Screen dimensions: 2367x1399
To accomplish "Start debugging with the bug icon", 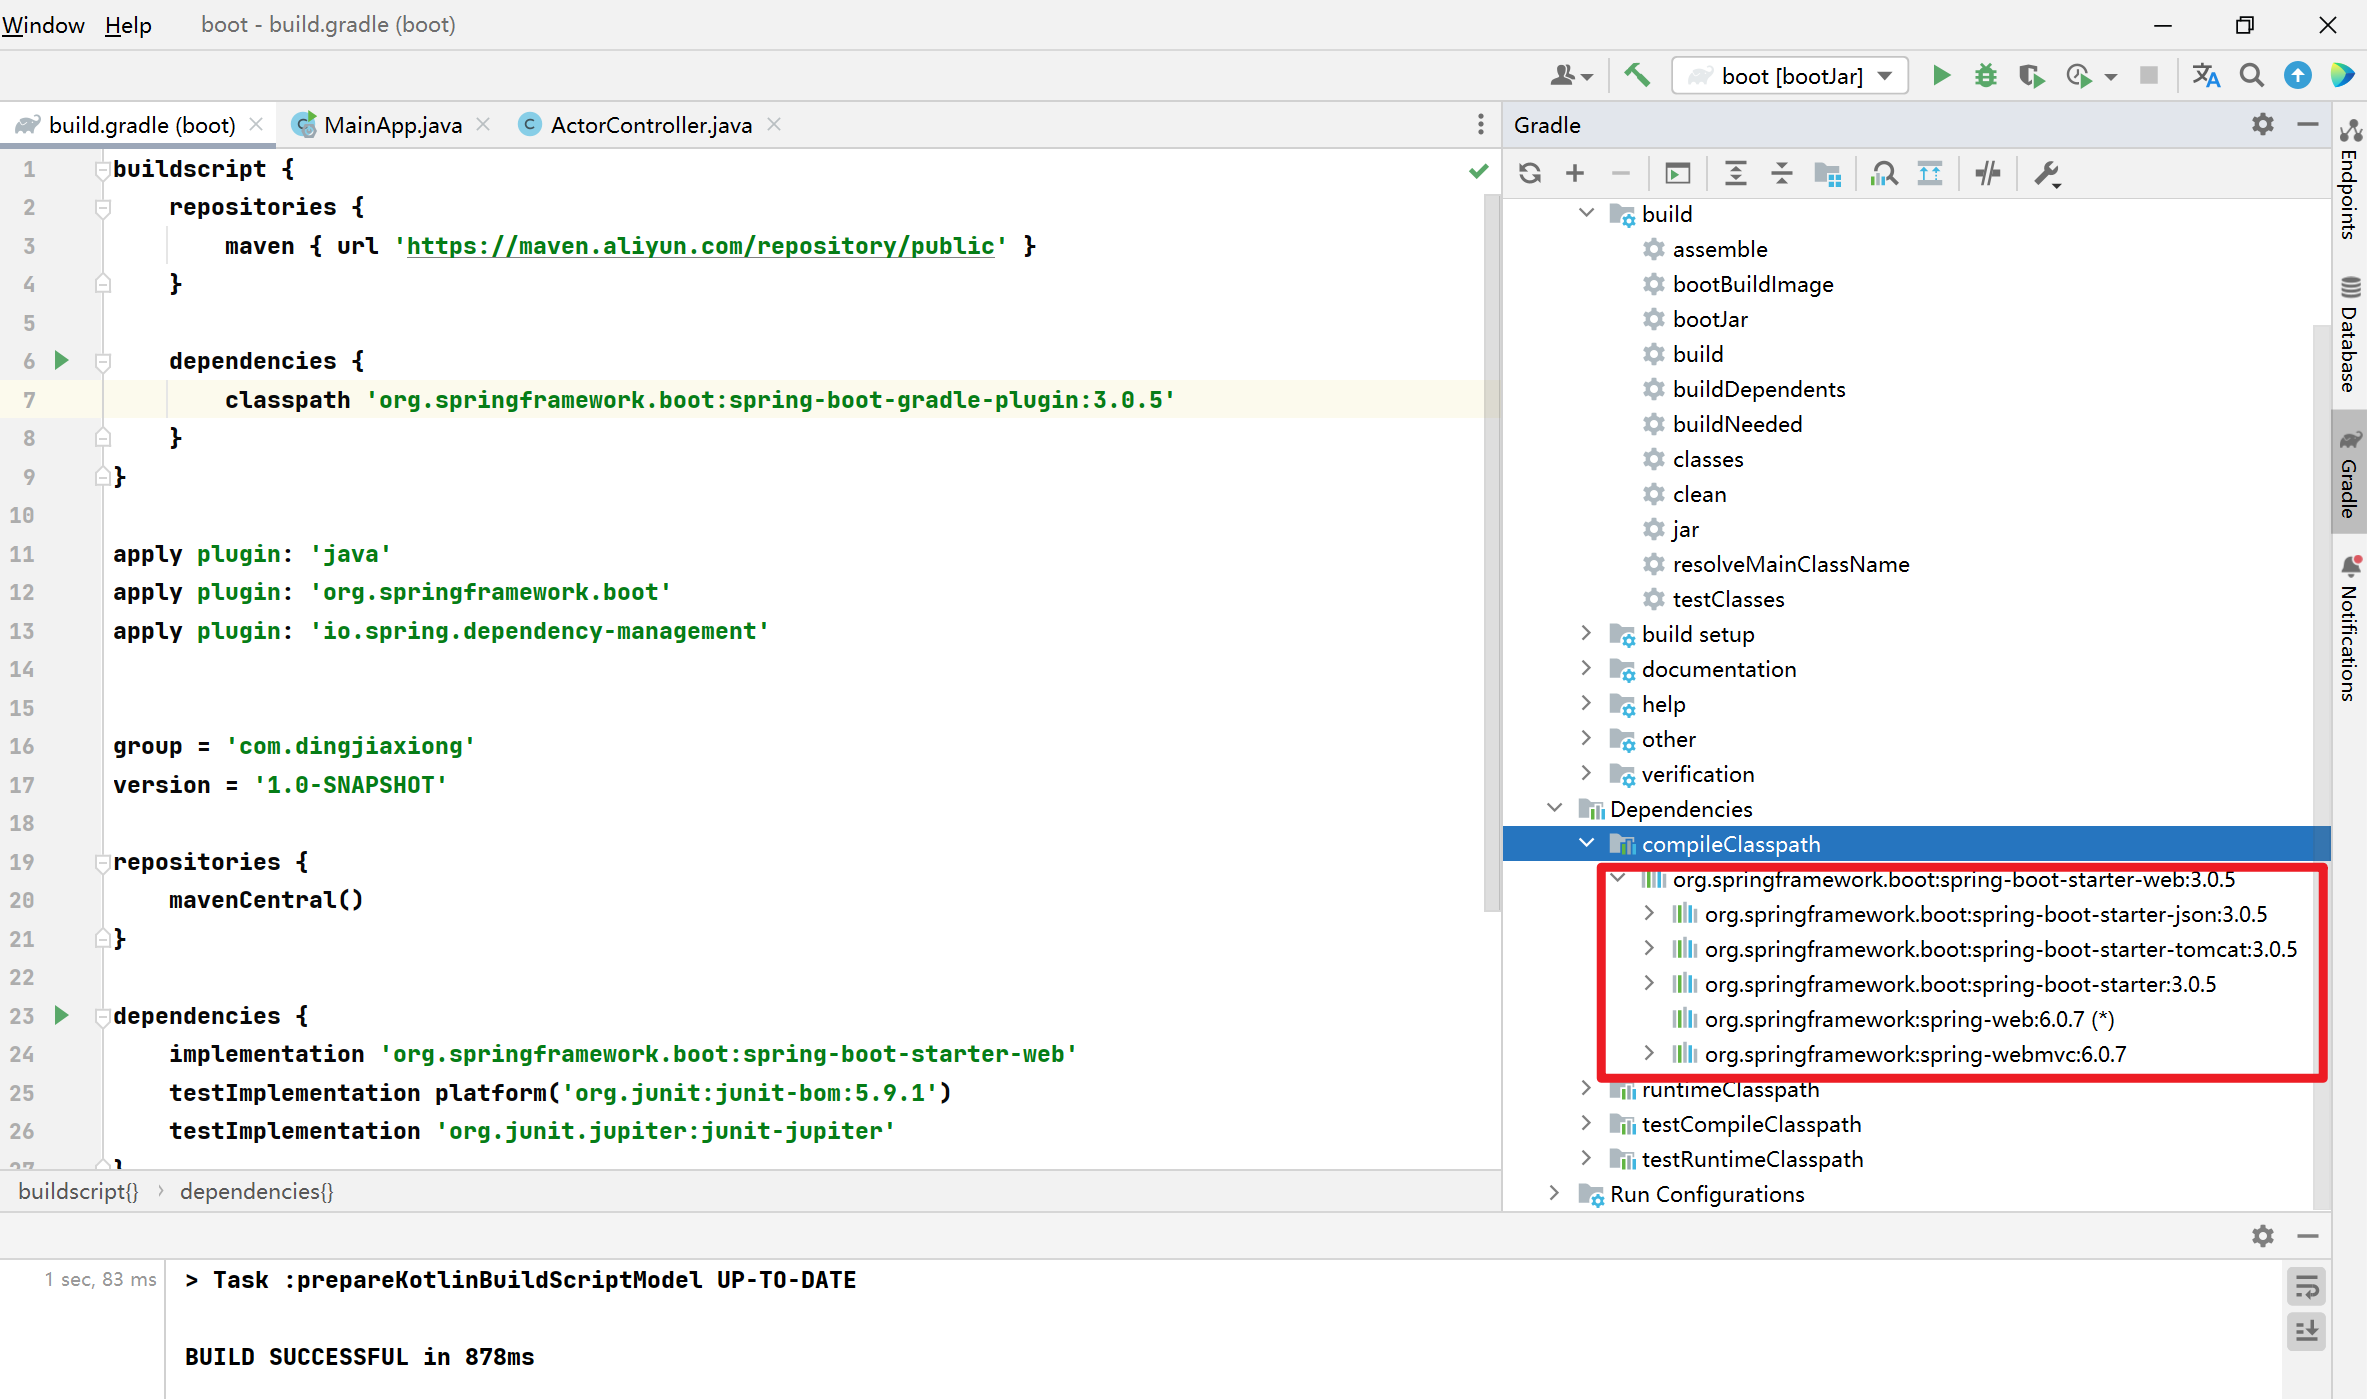I will point(1985,75).
